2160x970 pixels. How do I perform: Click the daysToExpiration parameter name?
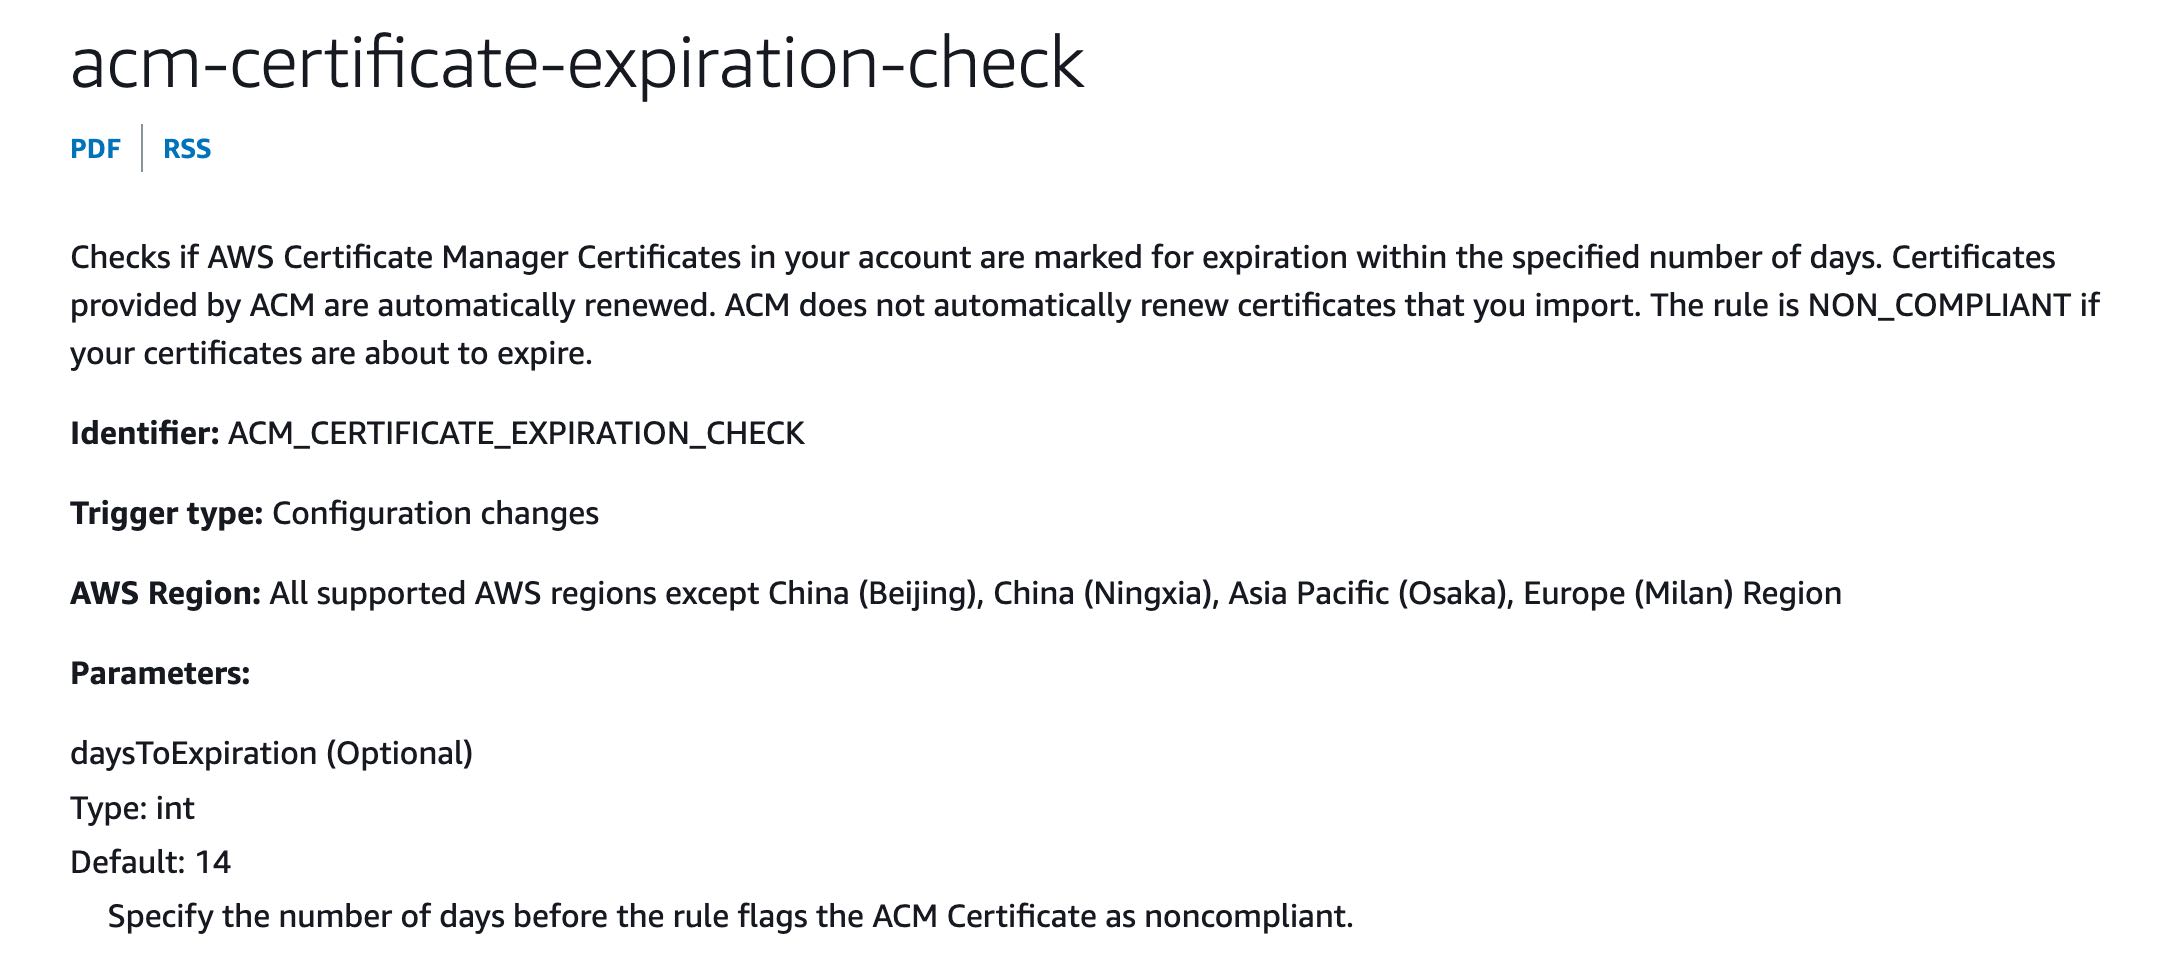[193, 753]
